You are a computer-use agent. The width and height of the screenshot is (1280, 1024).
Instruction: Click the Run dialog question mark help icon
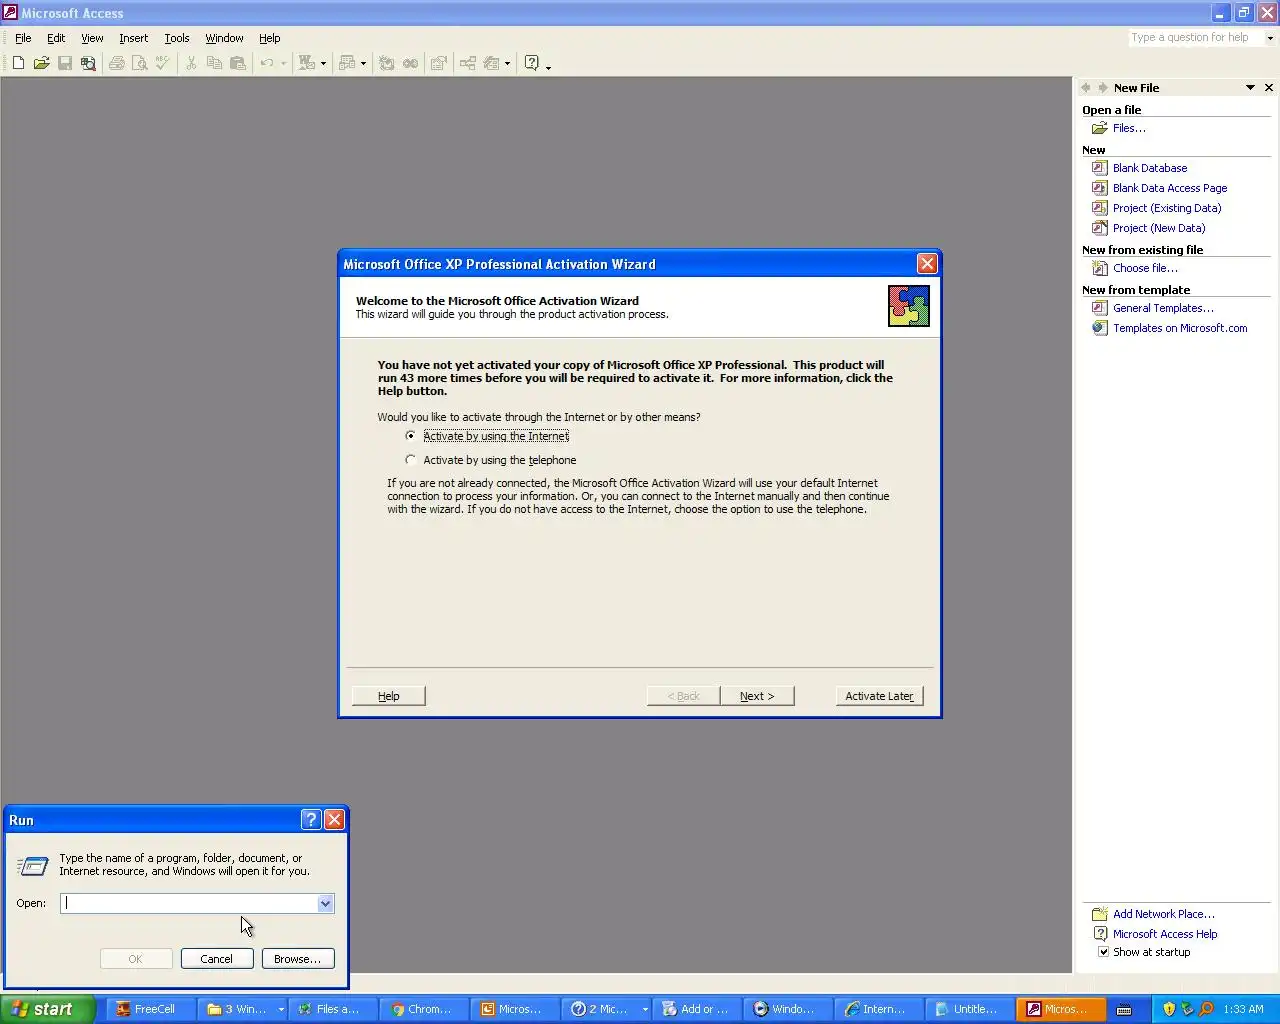(311, 820)
